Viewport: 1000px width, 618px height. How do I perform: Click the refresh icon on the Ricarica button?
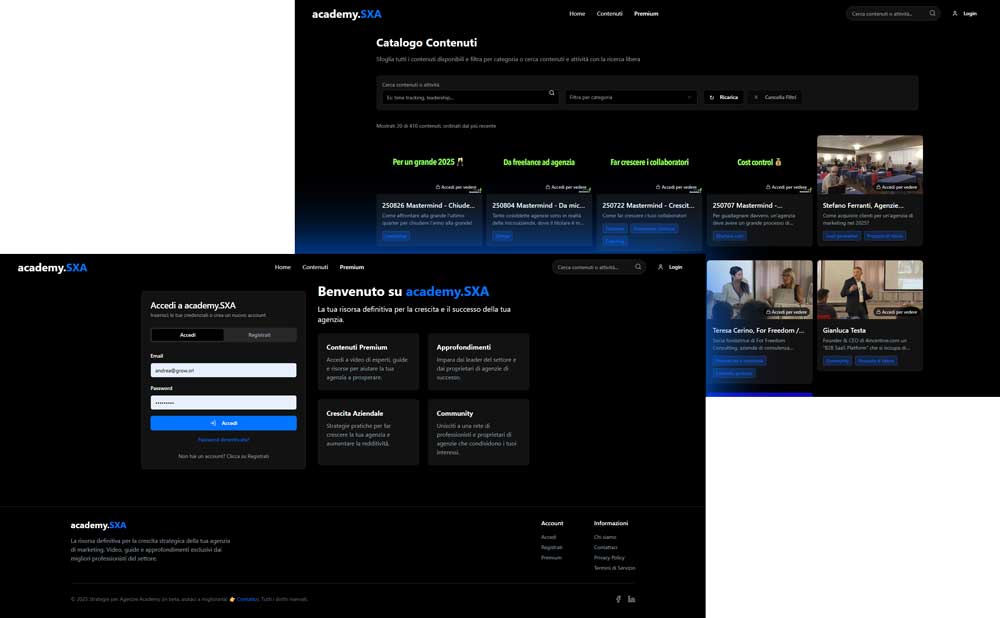pos(712,97)
